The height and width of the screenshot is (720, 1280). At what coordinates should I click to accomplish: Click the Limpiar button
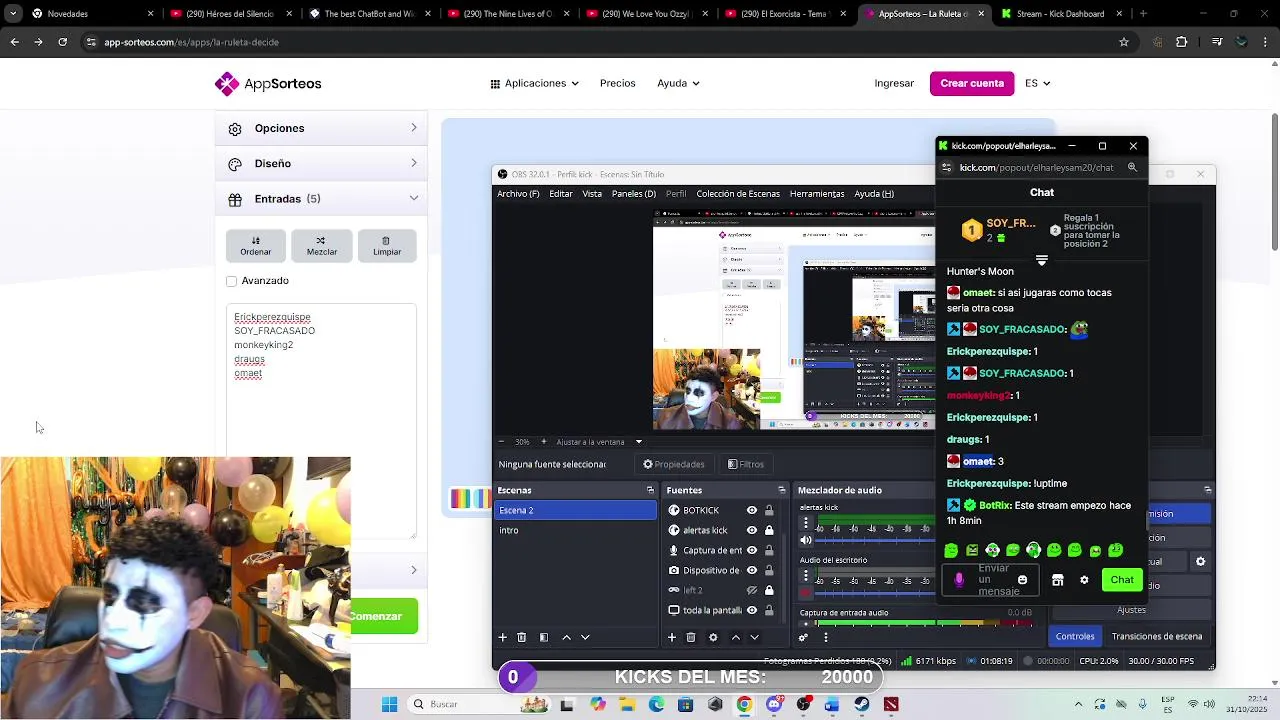387,245
